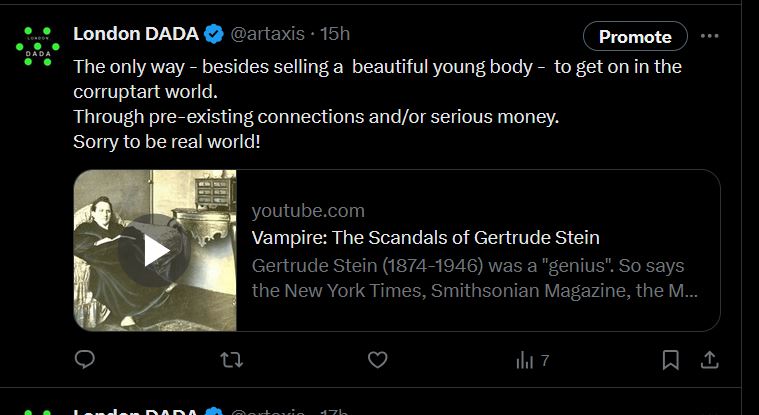Open 'Vampire: The Scandals of Gertrude Stein' title

tap(425, 238)
